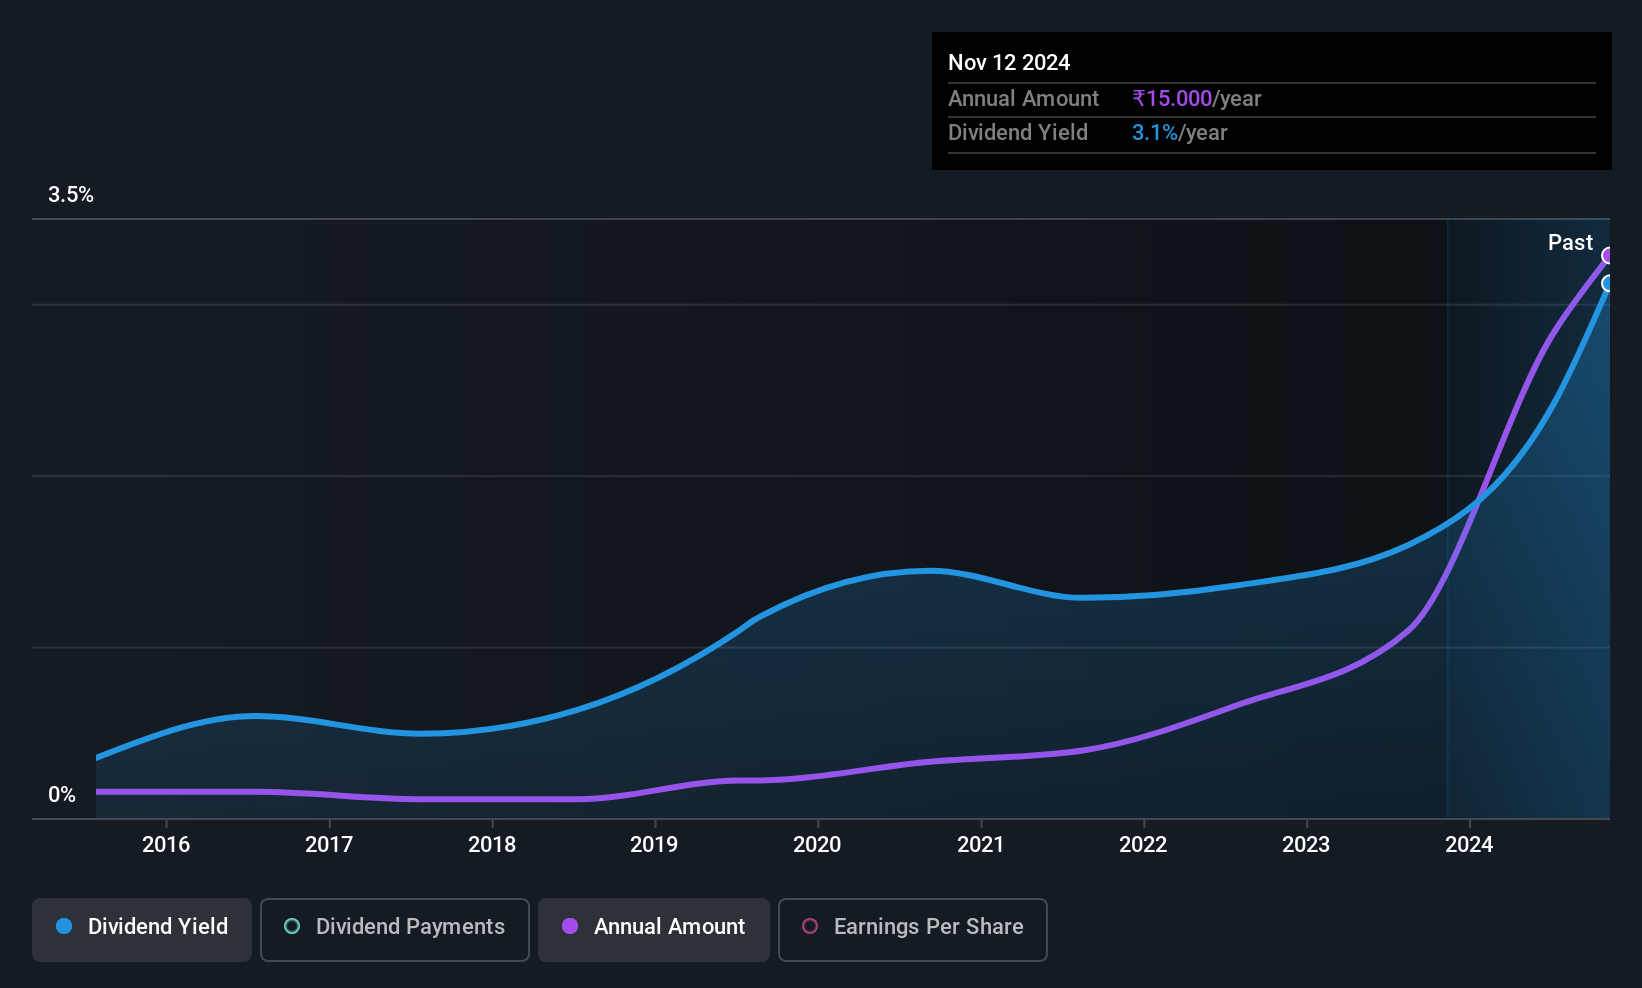
Task: Click the Nov 12 2024 tooltip date
Action: tap(1009, 63)
